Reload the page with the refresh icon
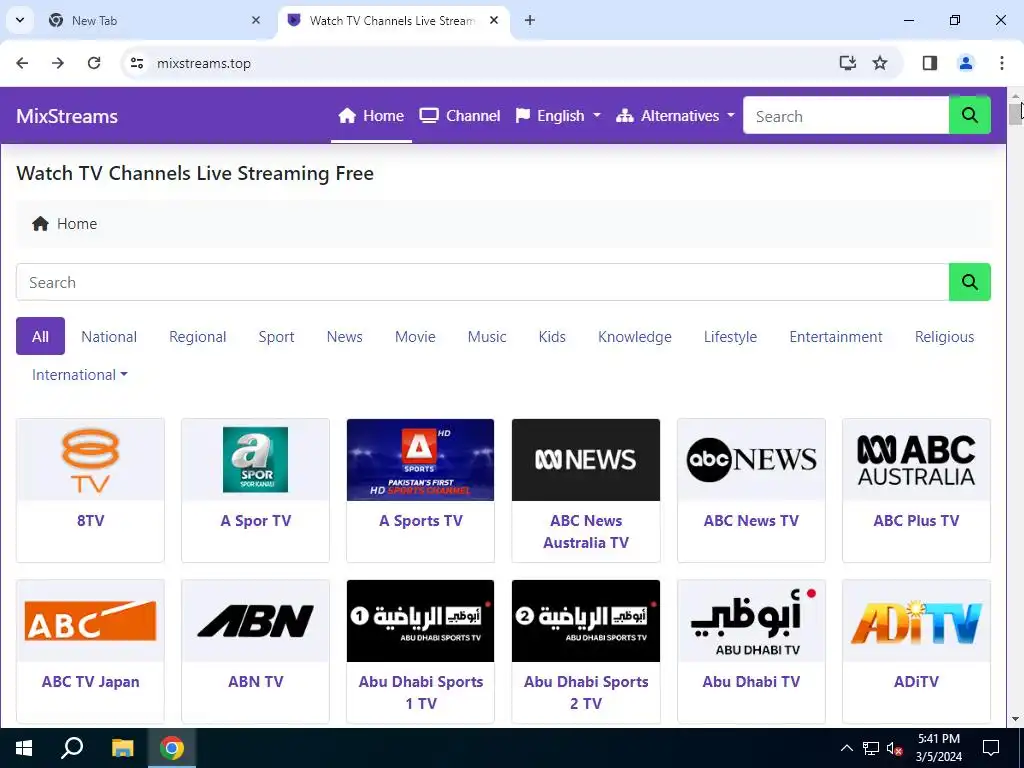 point(94,63)
